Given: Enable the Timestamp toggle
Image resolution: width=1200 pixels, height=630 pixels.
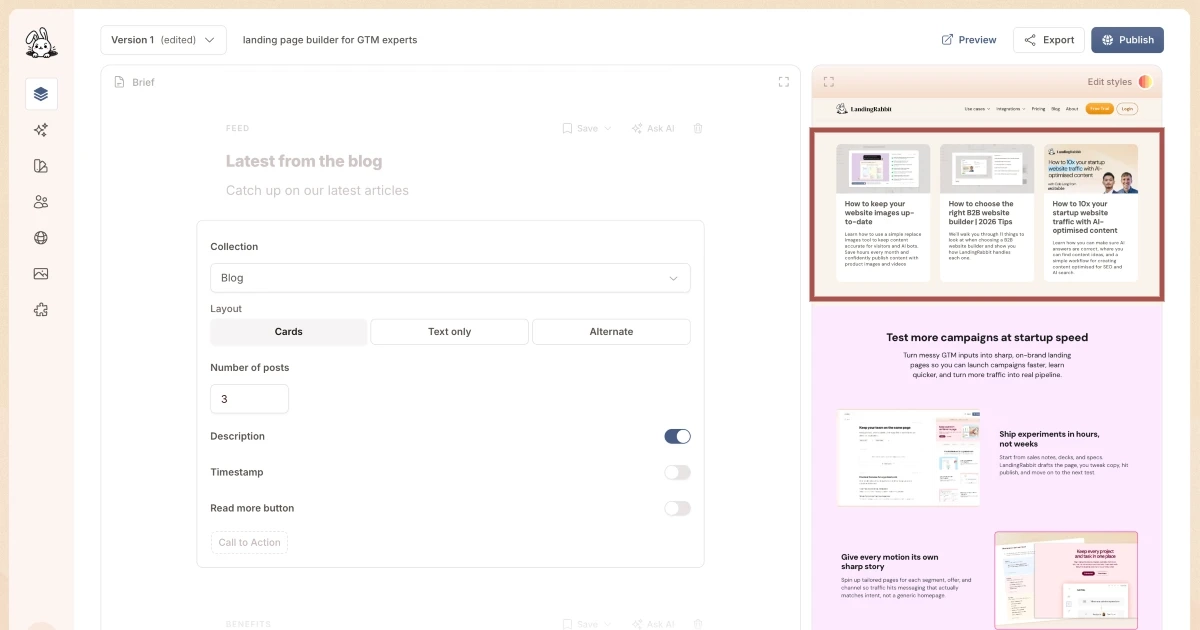Looking at the screenshot, I should pyautogui.click(x=677, y=472).
